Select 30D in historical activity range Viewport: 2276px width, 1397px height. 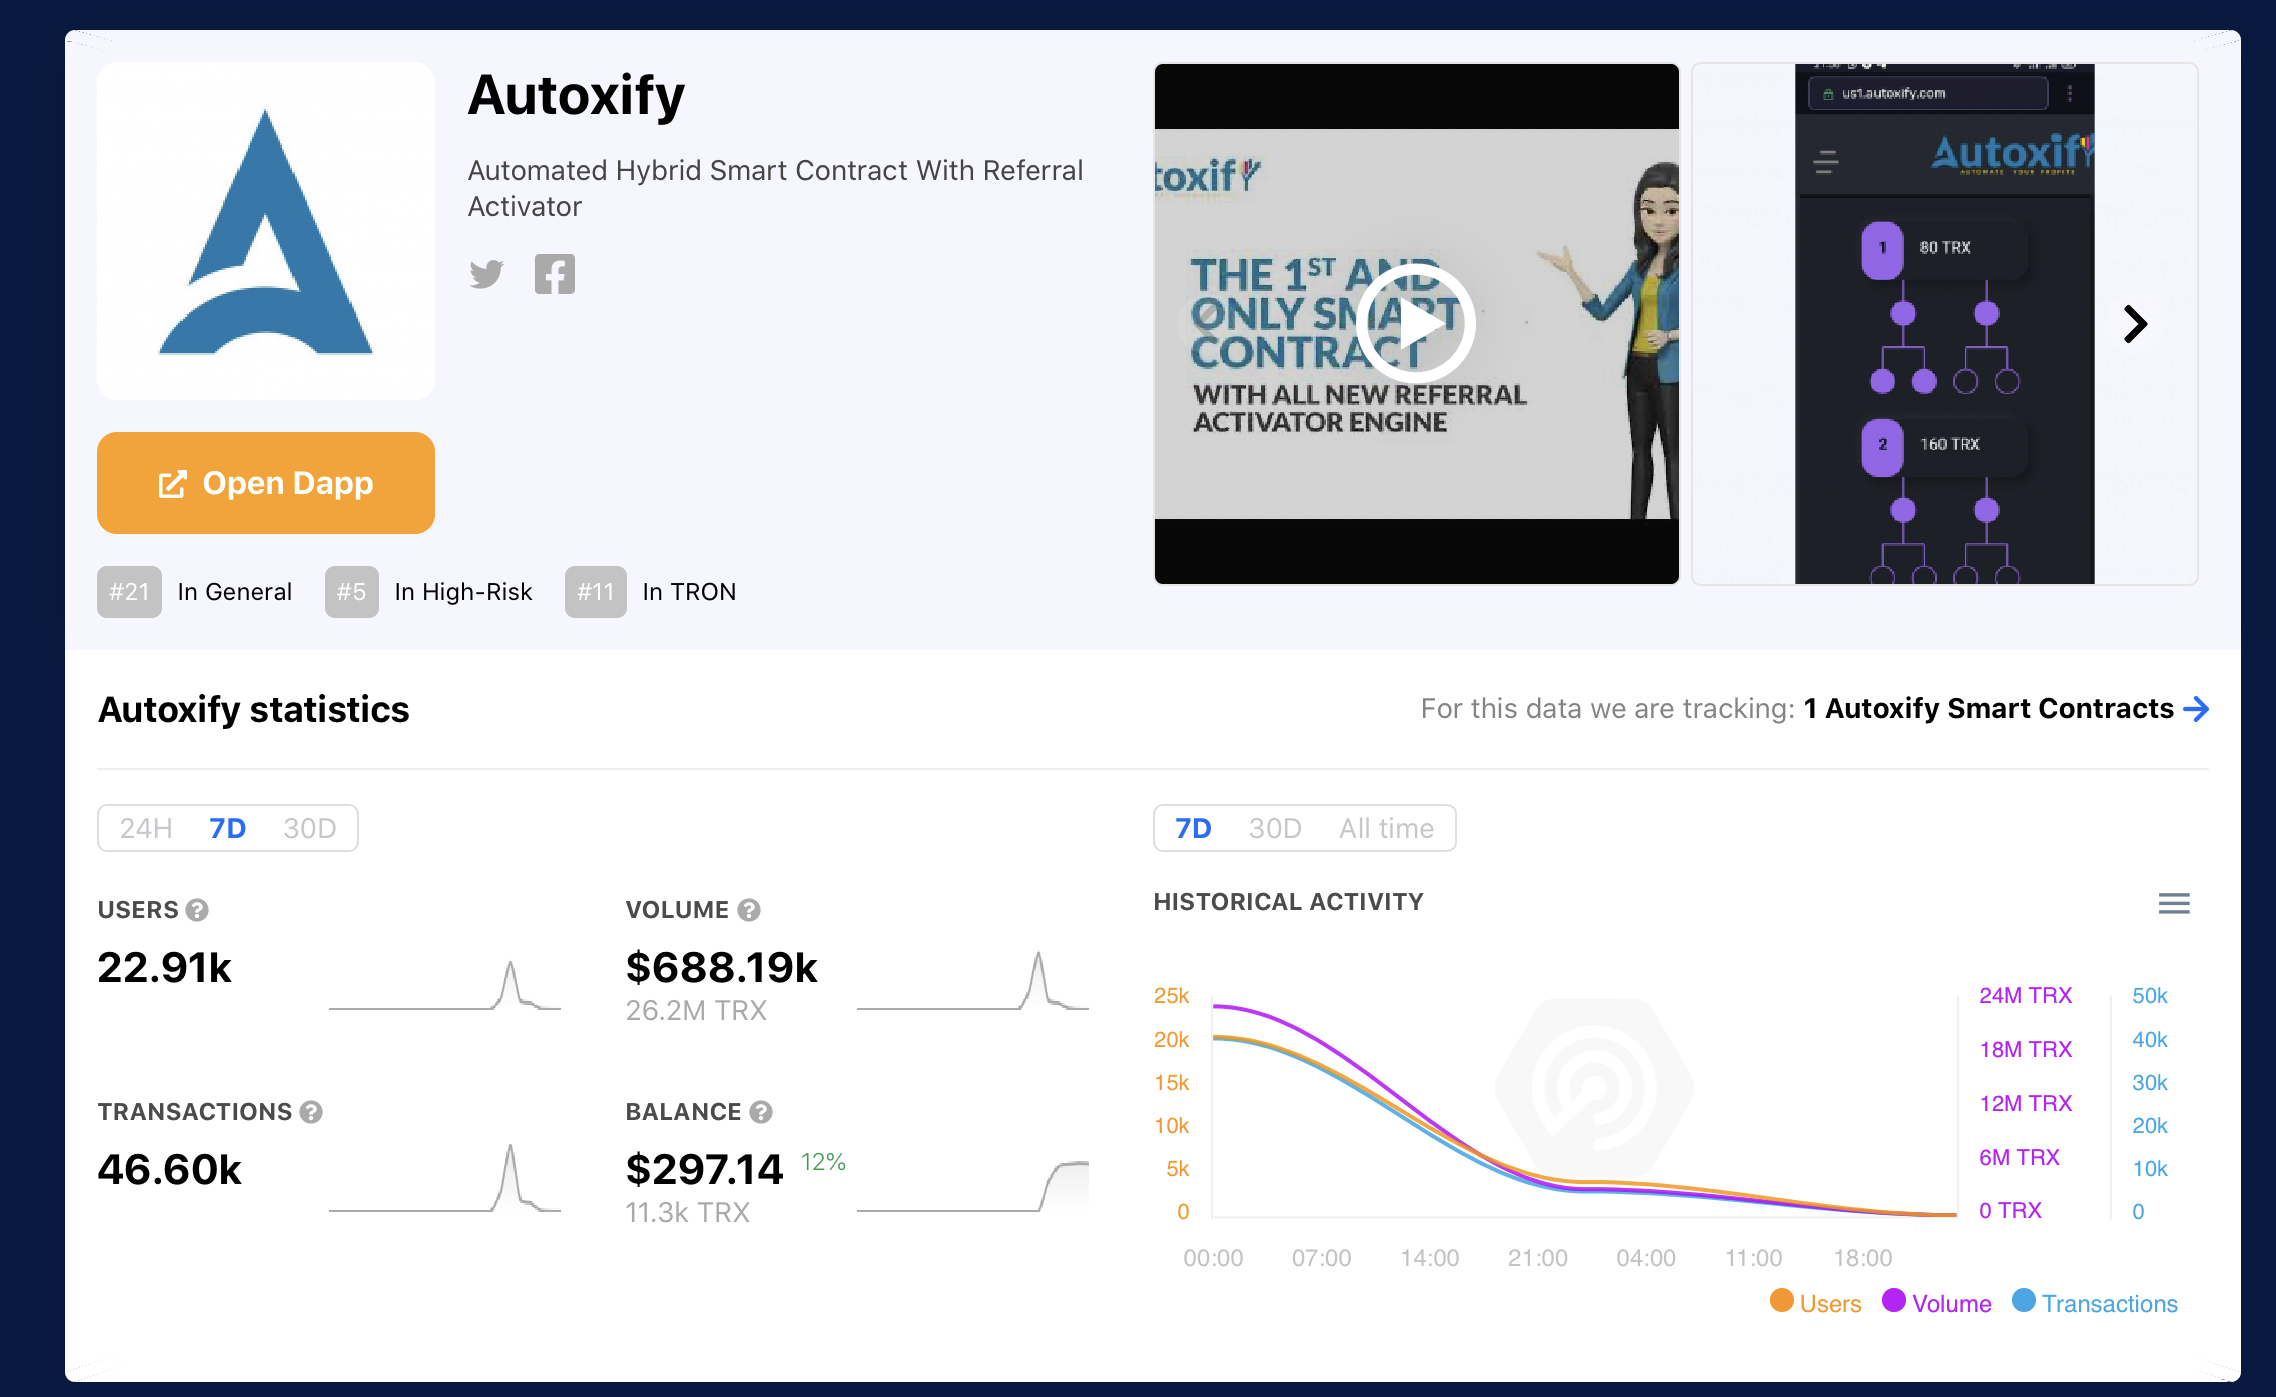(x=1275, y=828)
